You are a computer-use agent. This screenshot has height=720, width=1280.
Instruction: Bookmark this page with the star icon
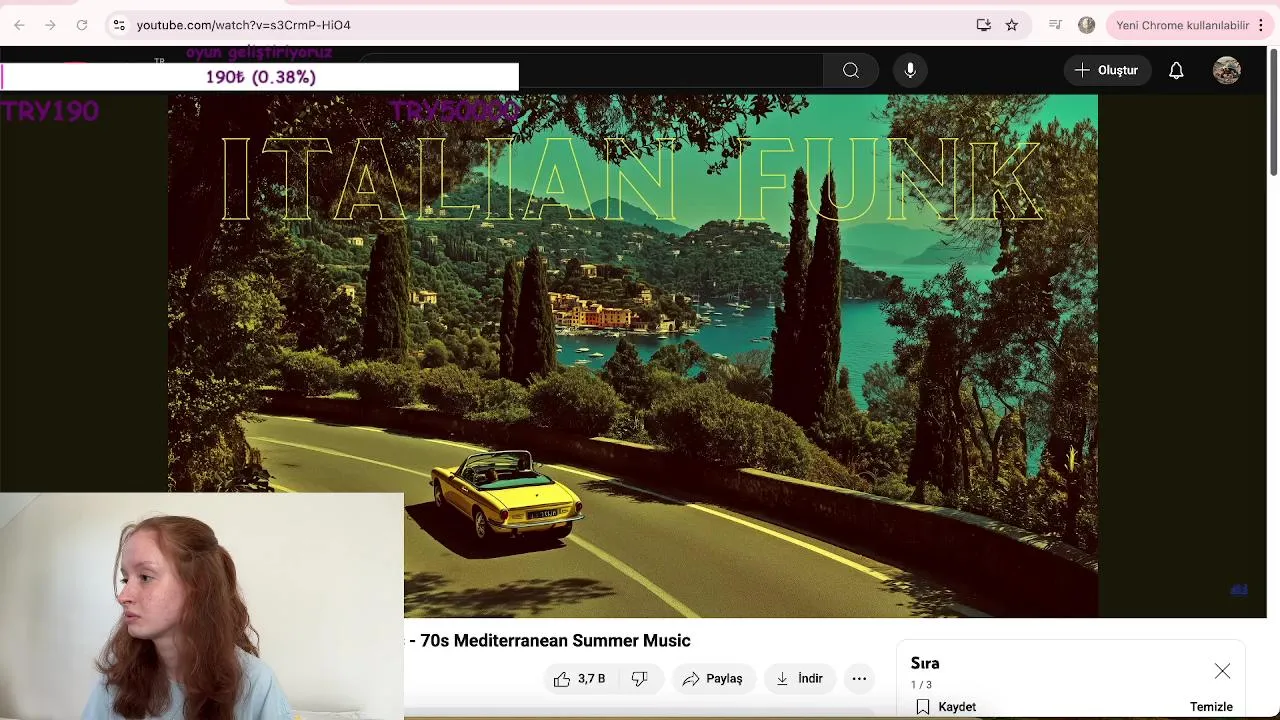1012,25
